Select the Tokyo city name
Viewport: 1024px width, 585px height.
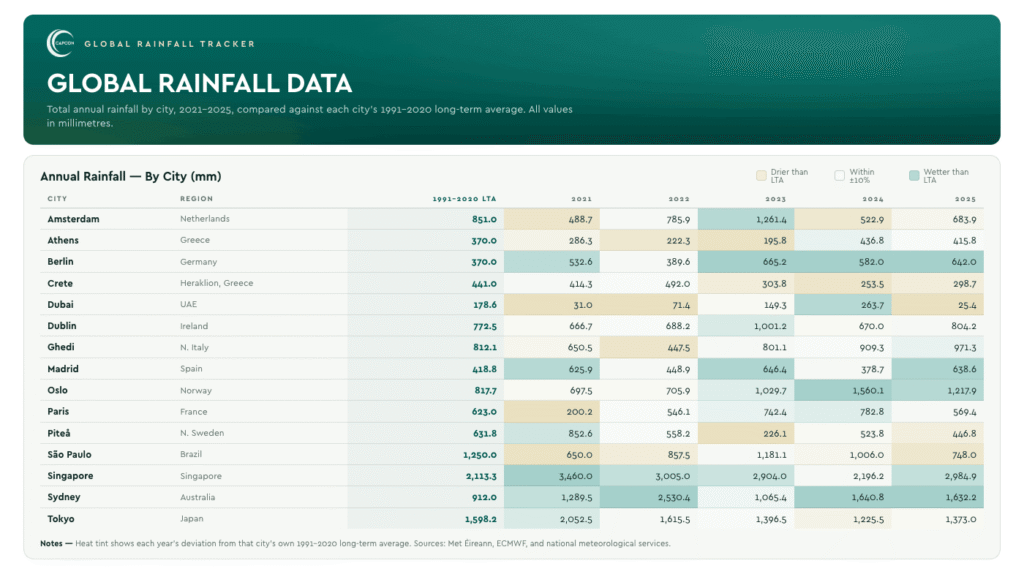(61, 519)
